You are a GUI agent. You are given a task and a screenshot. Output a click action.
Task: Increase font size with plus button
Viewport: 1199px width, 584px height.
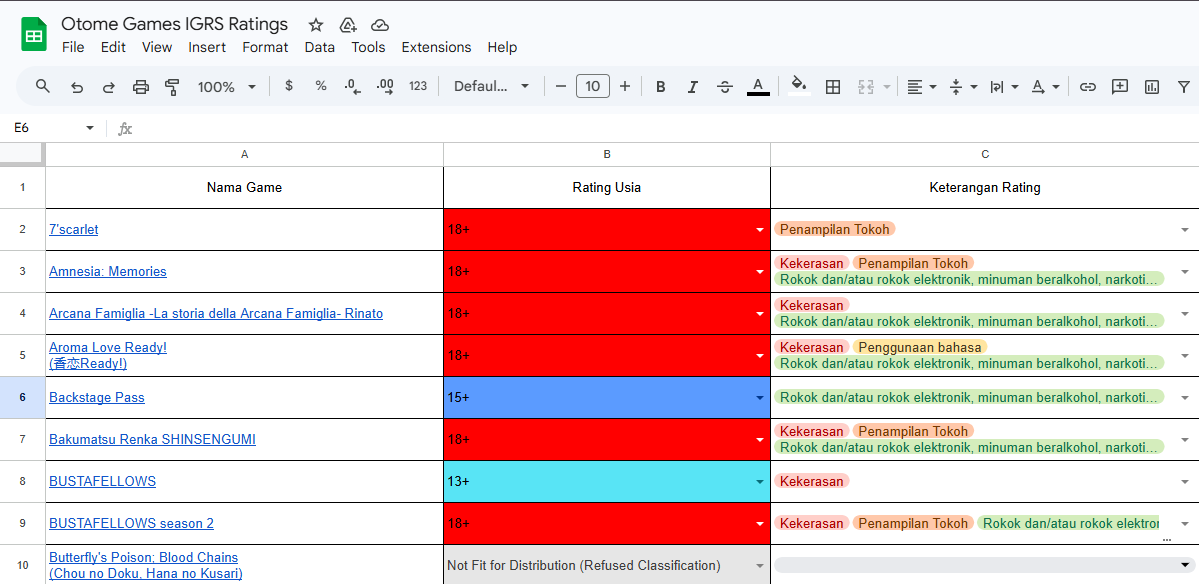(625, 86)
